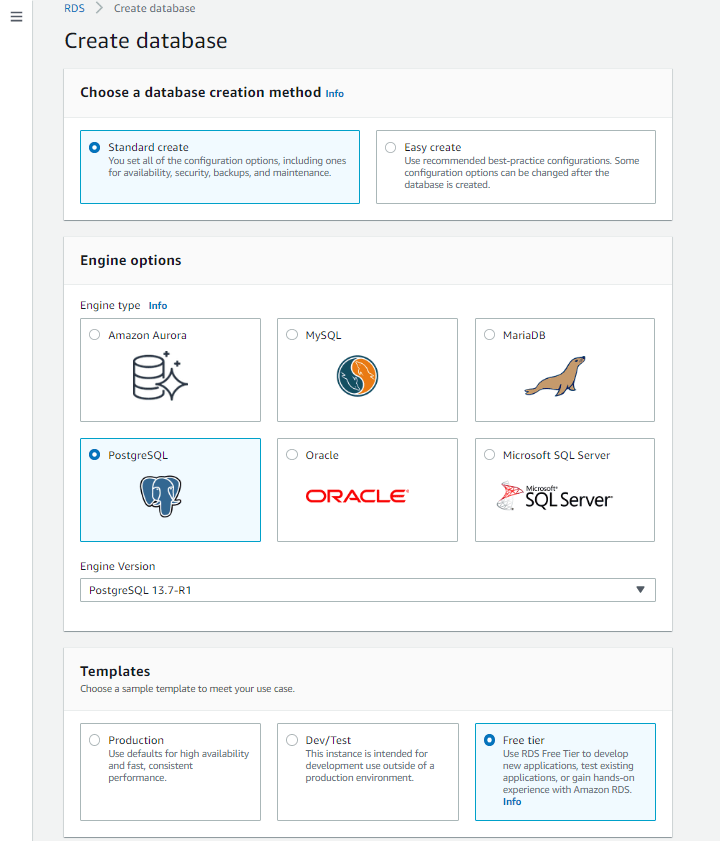The height and width of the screenshot is (841, 720).
Task: Click the Oracle red logo
Action: [x=357, y=496]
